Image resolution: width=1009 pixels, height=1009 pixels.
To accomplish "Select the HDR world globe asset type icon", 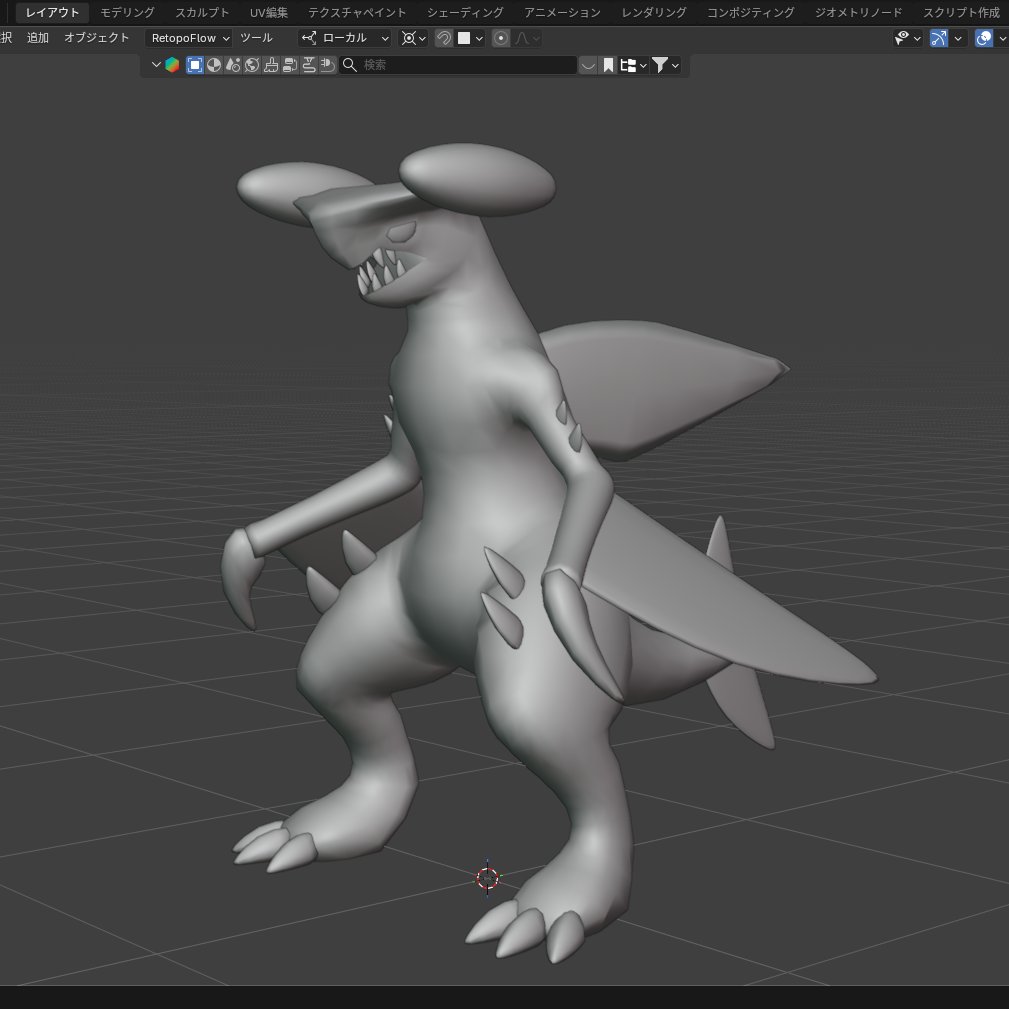I will click(252, 64).
